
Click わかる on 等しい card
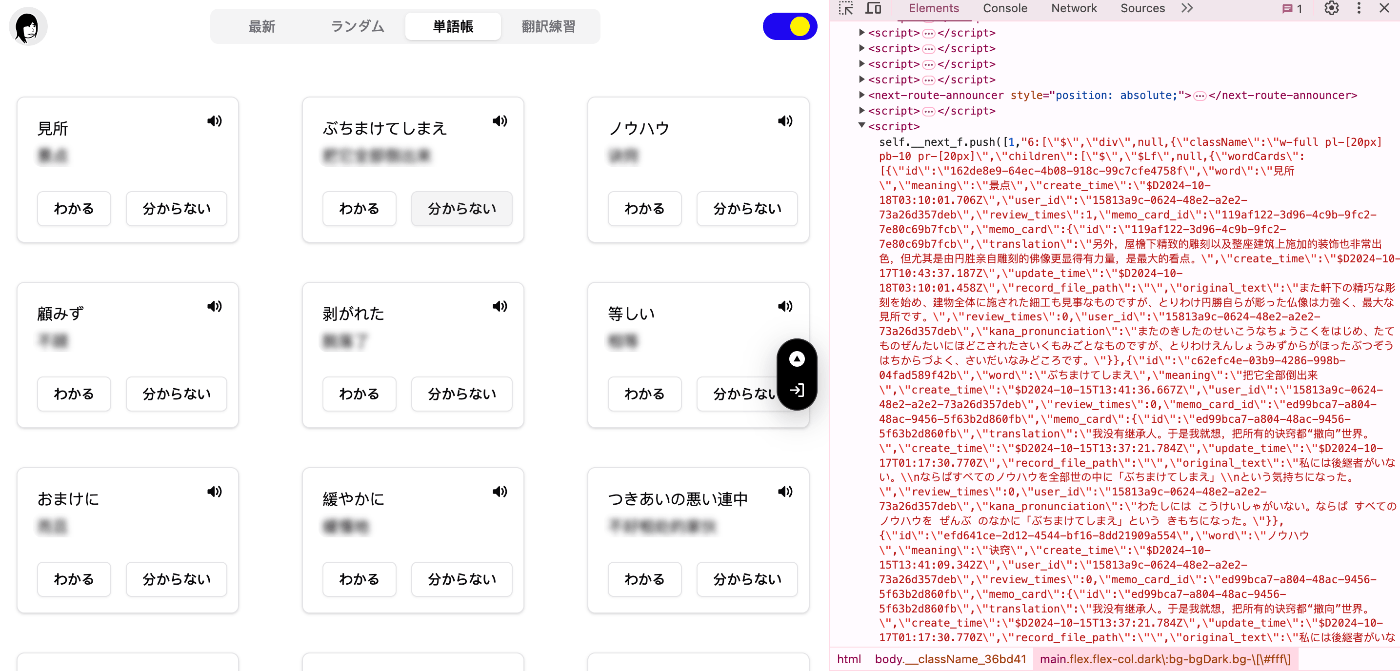pos(645,394)
